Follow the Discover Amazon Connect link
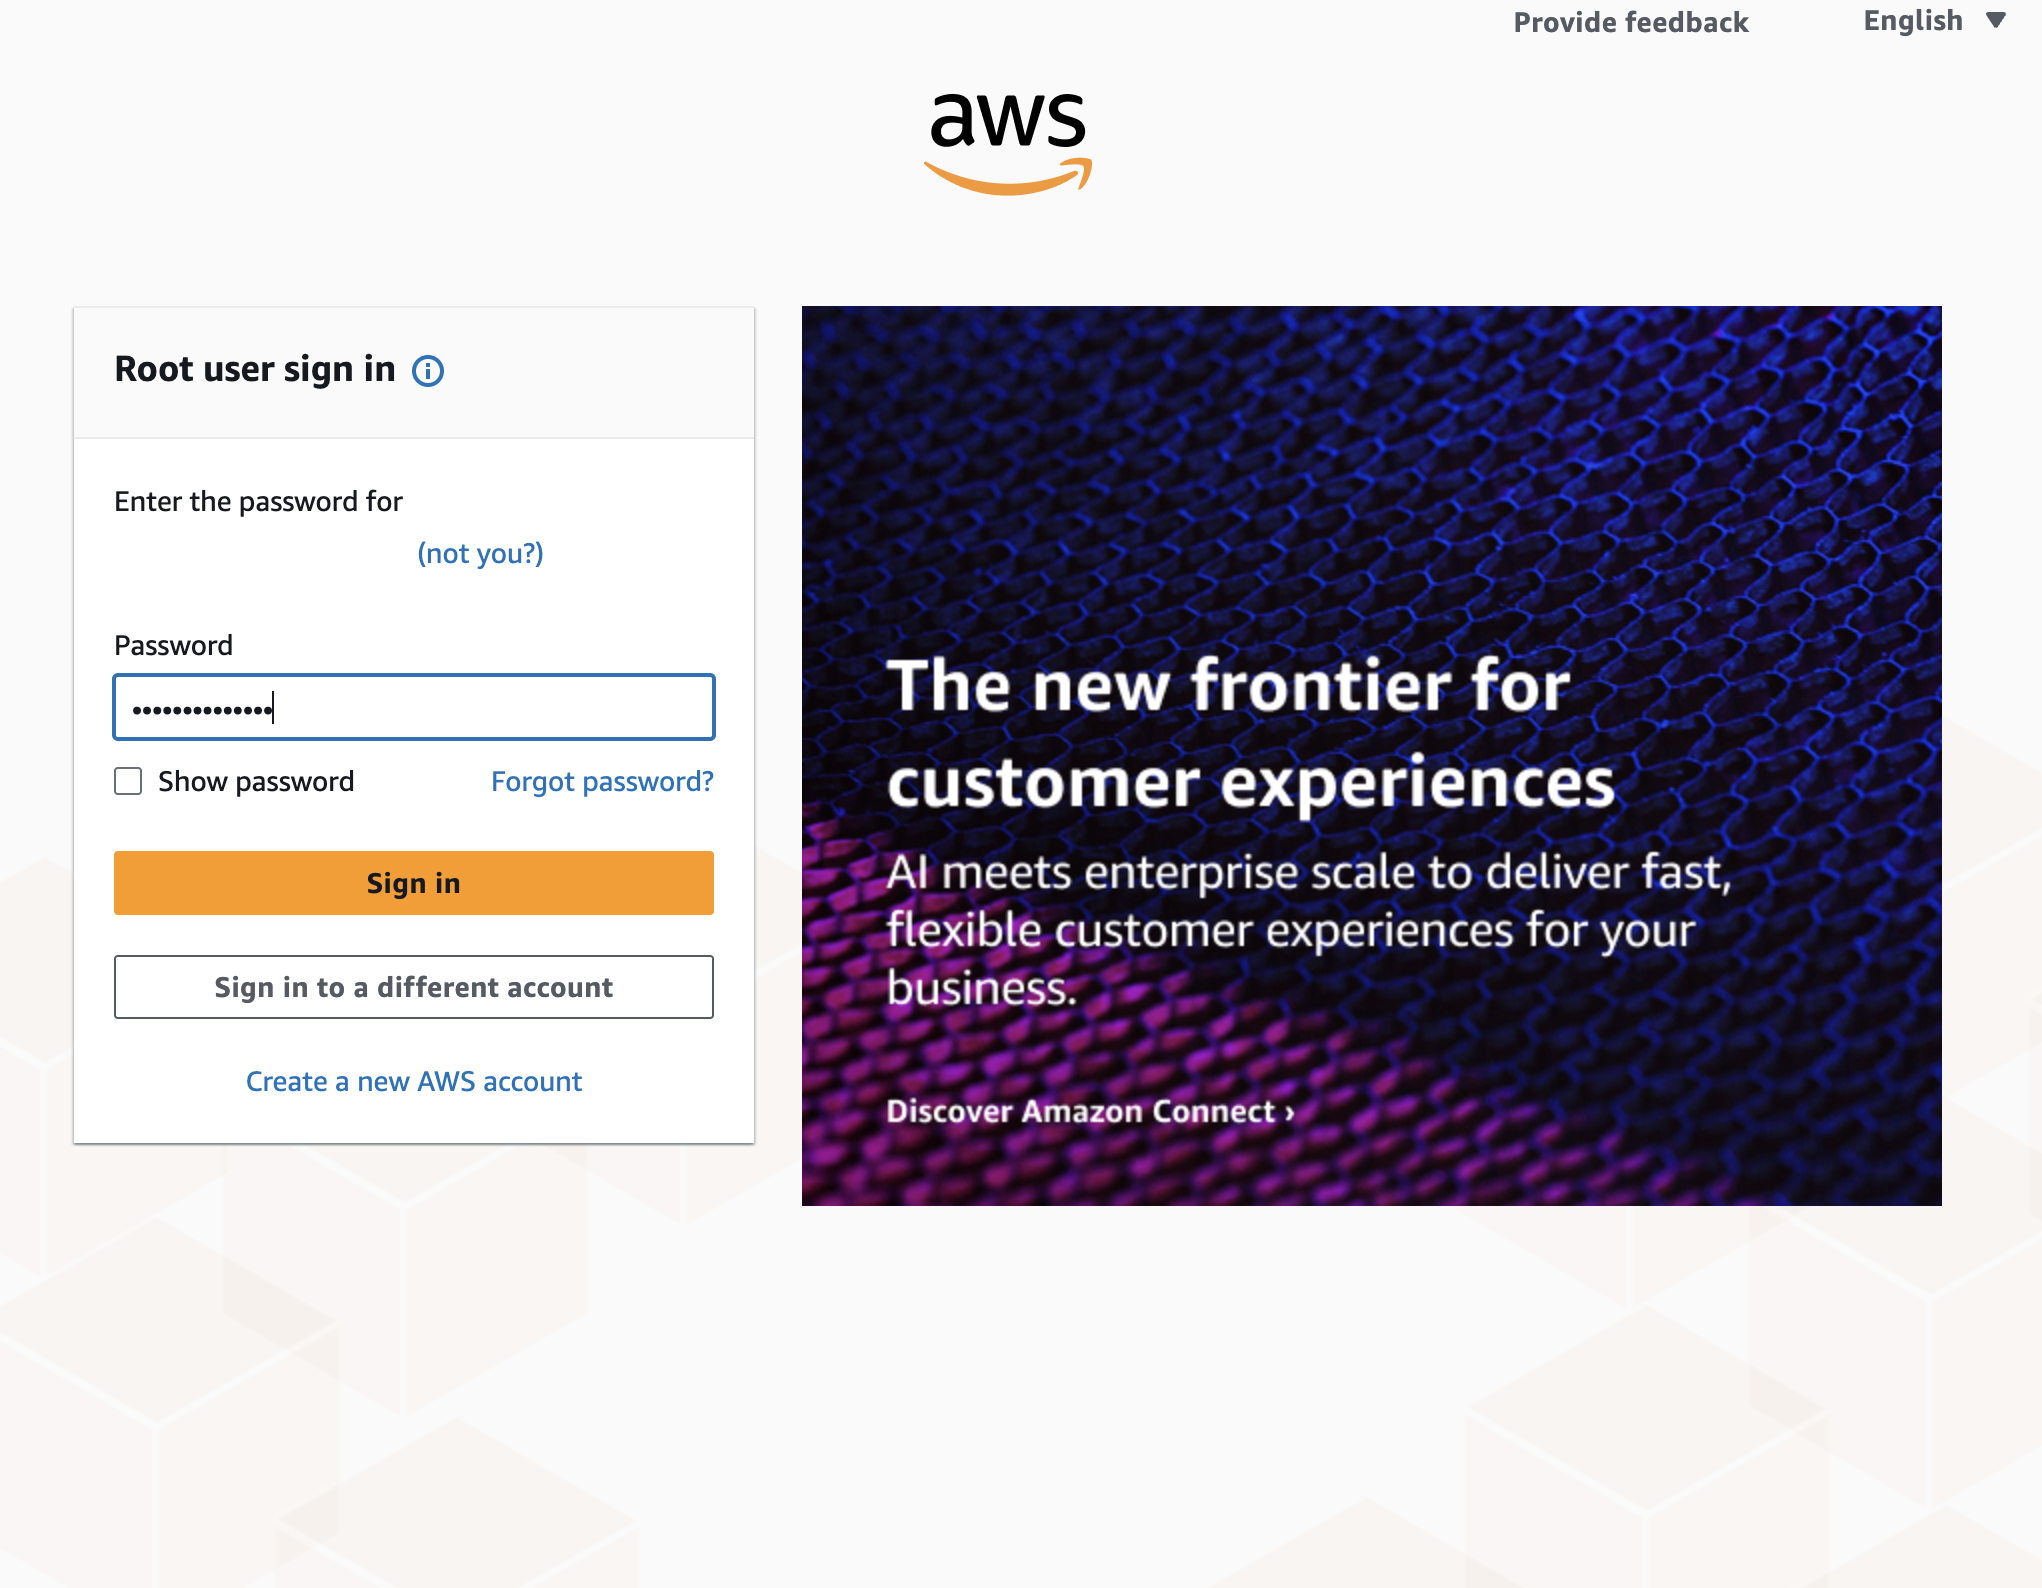Viewport: 2042px width, 1588px height. [1090, 1111]
